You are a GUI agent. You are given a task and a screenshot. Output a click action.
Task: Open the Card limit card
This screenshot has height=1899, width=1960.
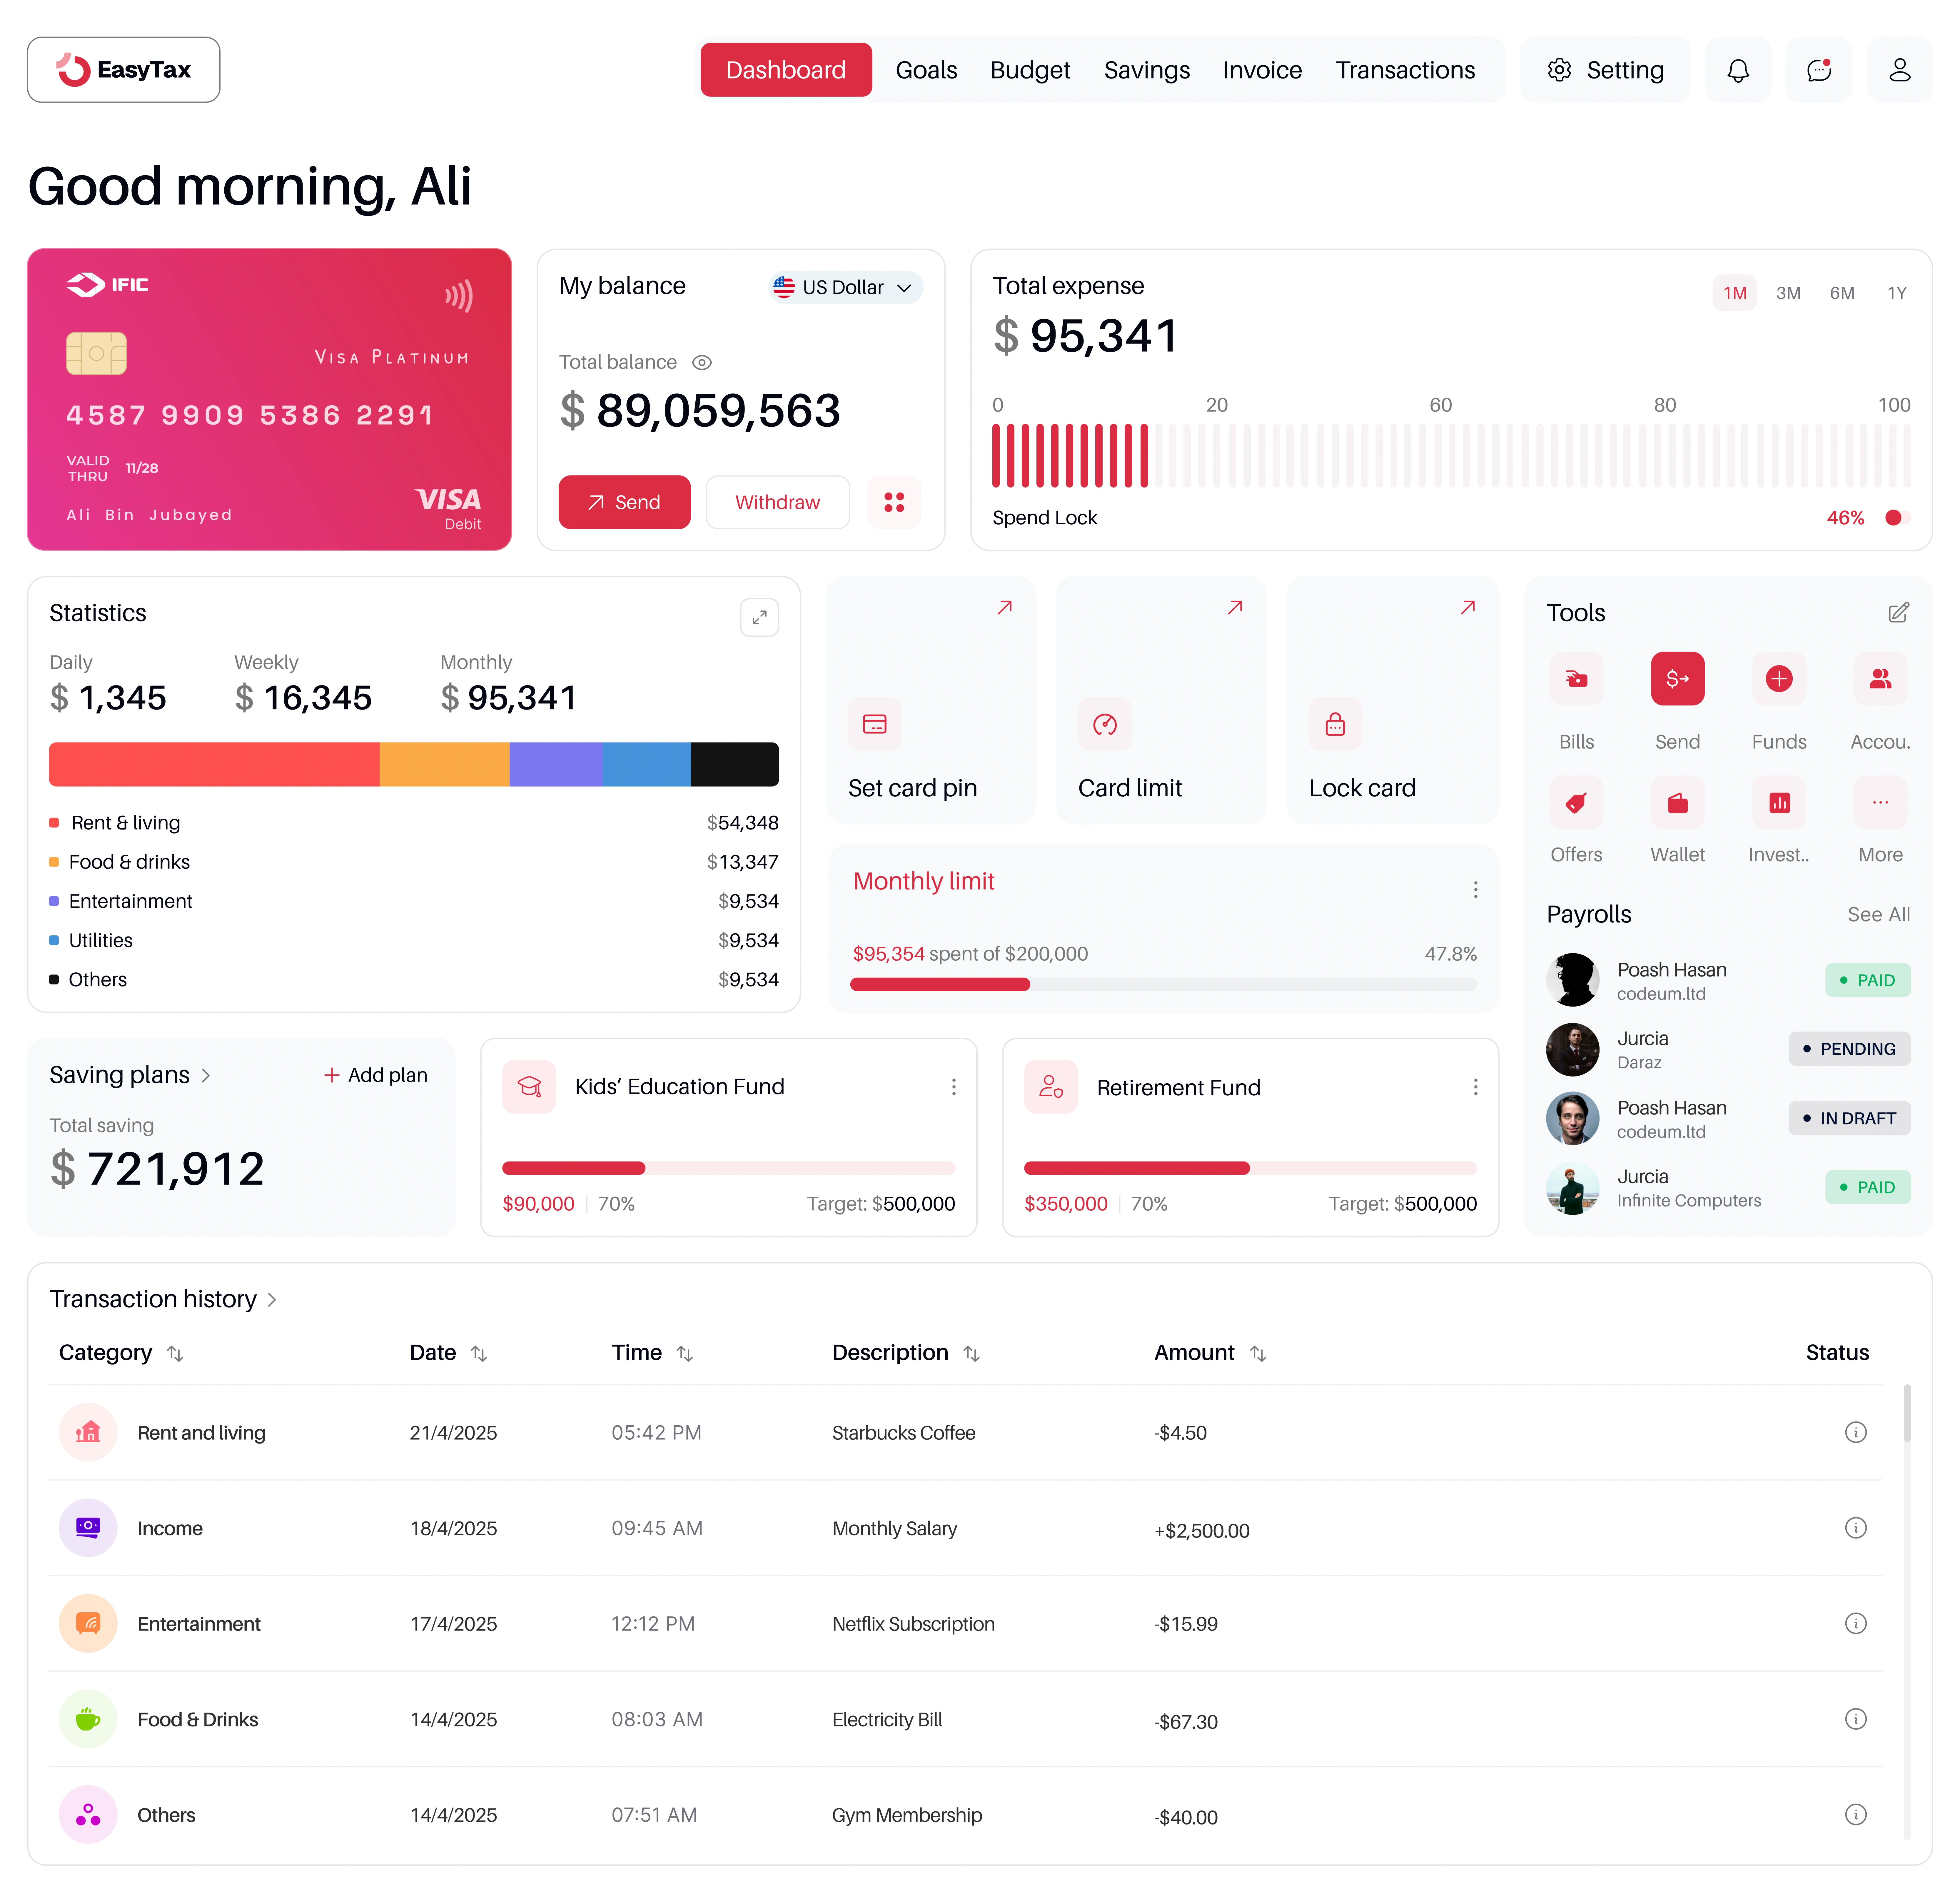[x=1161, y=700]
